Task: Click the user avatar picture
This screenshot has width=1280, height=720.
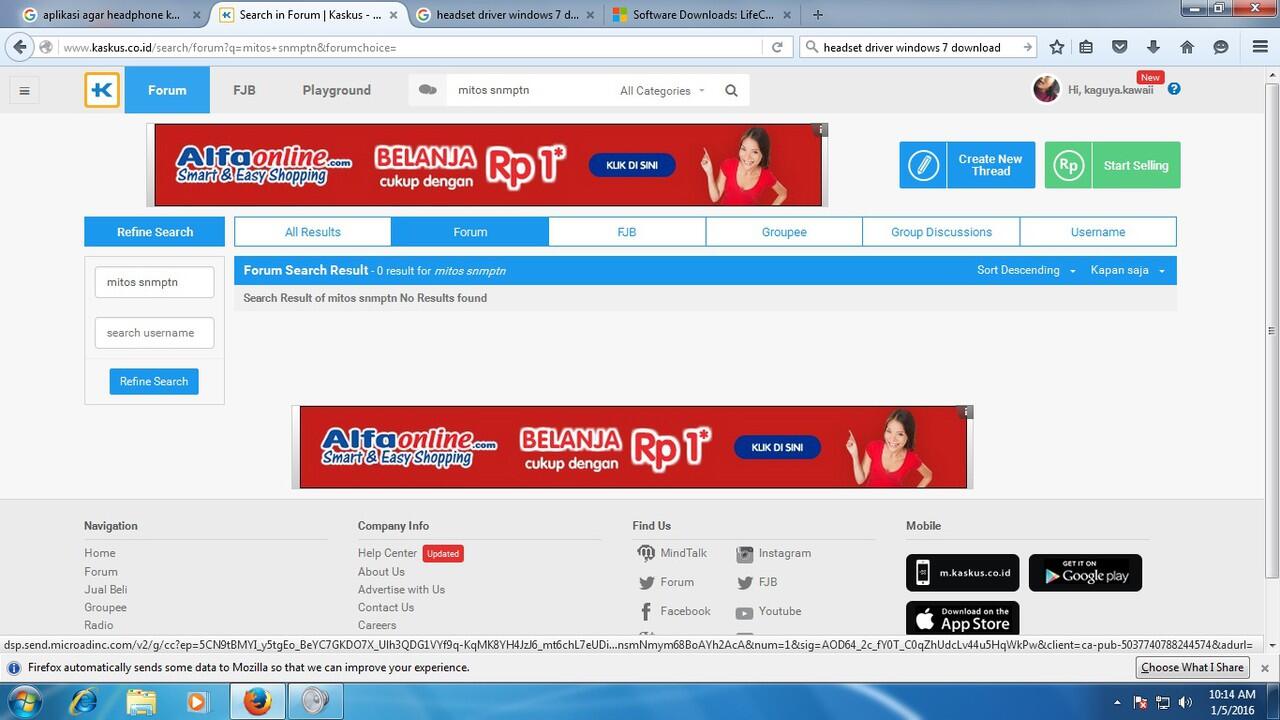Action: pos(1046,89)
